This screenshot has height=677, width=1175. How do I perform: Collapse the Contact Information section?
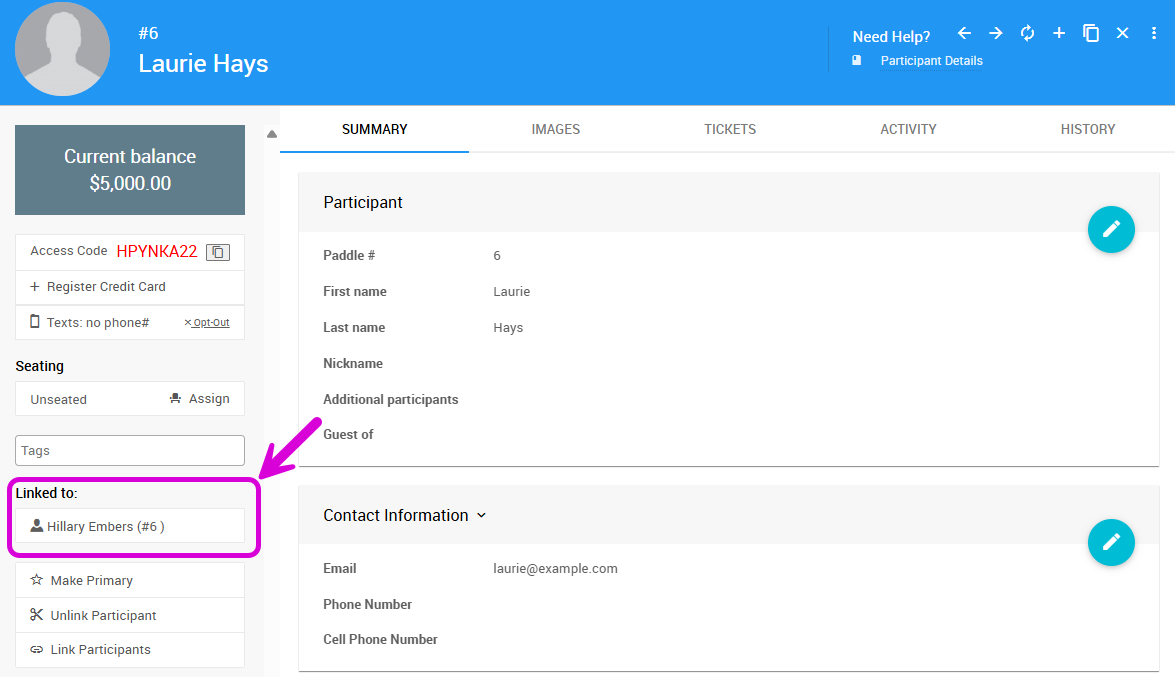(x=482, y=515)
